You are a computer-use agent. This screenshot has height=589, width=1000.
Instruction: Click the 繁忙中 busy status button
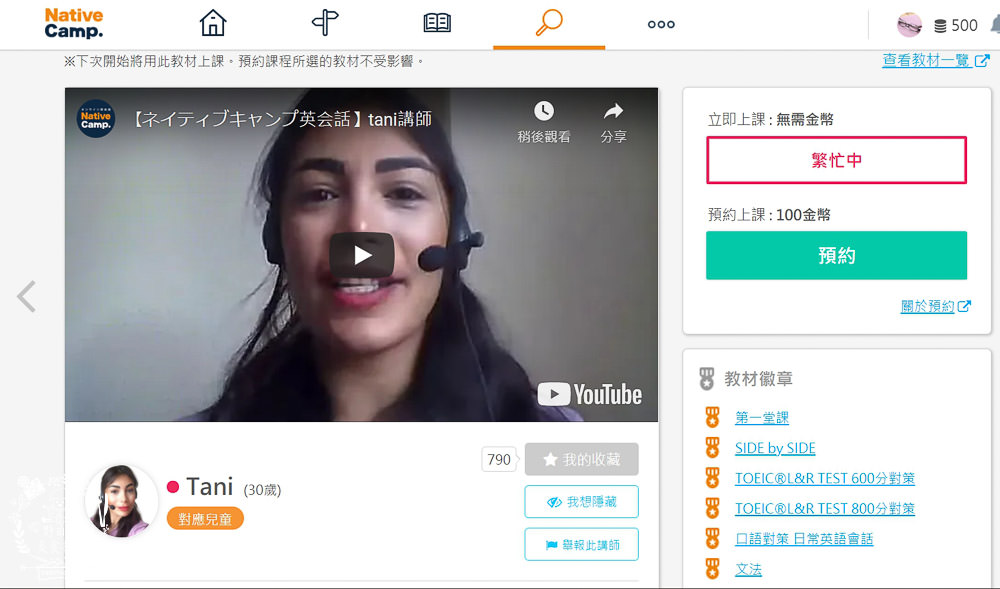(836, 160)
